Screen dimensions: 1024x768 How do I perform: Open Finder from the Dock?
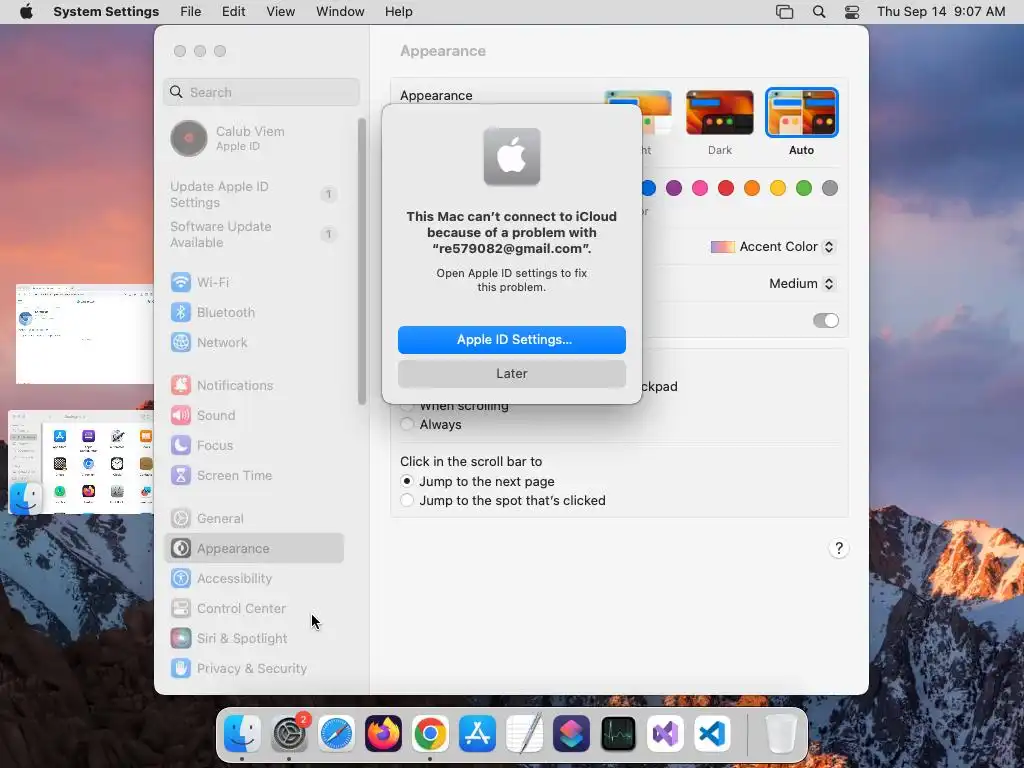(242, 734)
